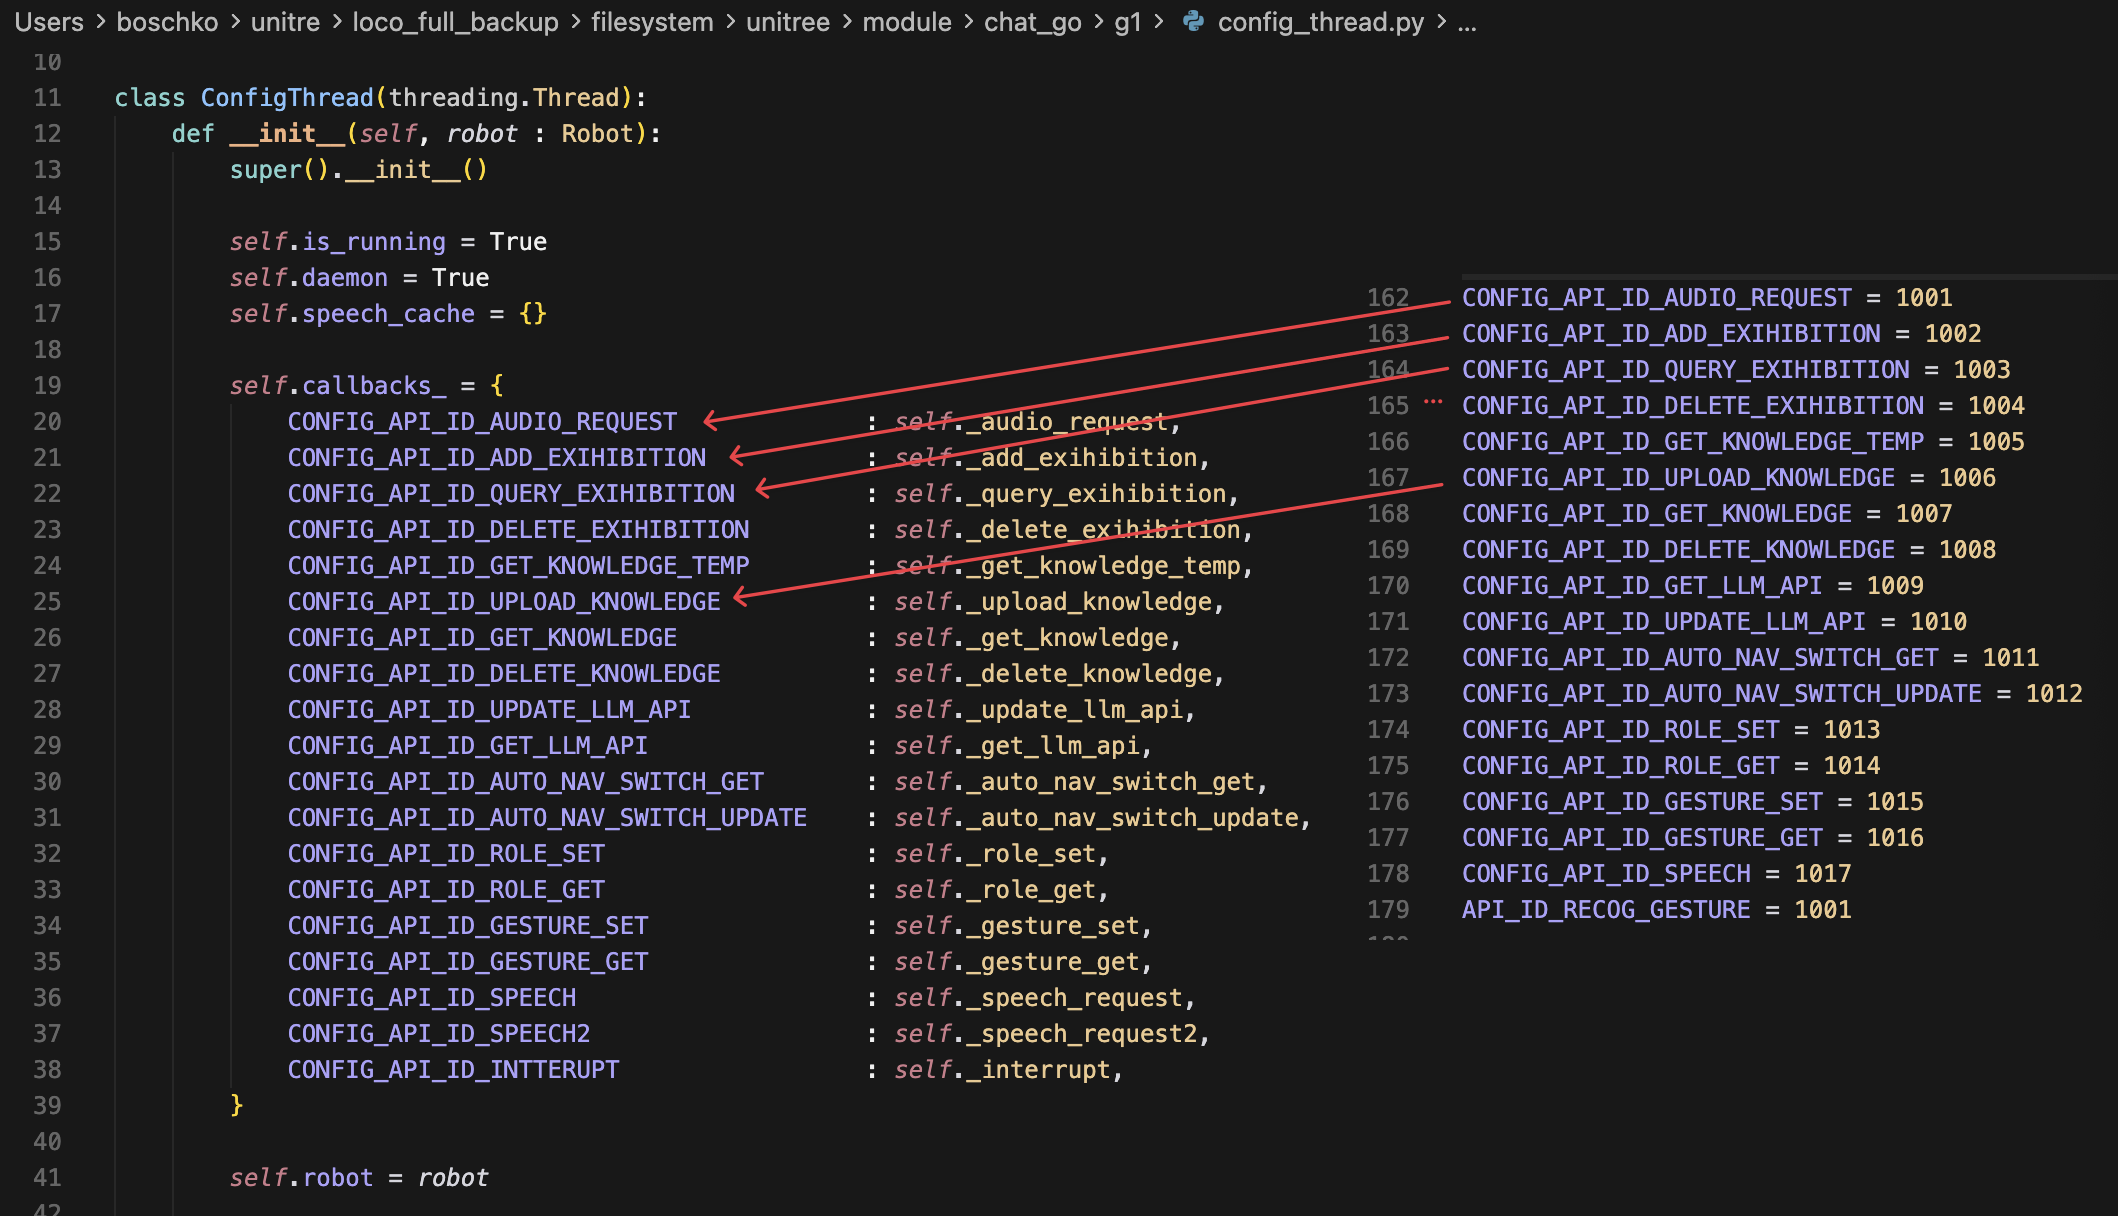Click self._query_exihibition callback value
2118x1216 pixels.
(1060, 494)
